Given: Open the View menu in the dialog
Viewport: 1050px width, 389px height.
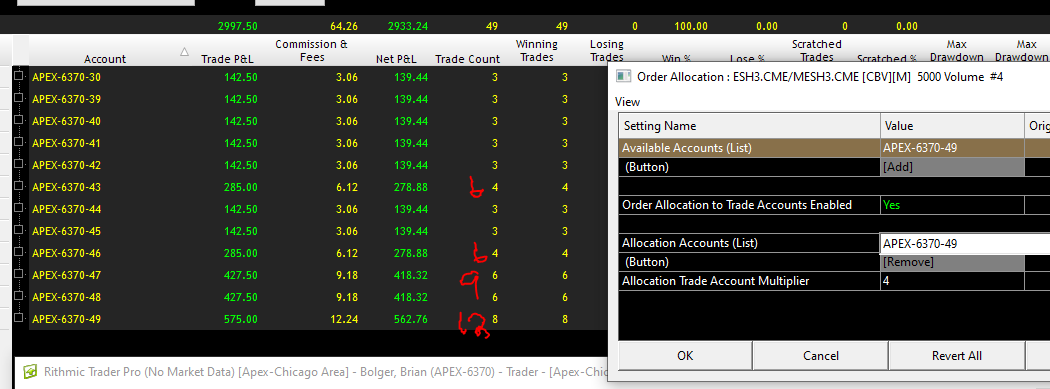Looking at the screenshot, I should [x=627, y=102].
